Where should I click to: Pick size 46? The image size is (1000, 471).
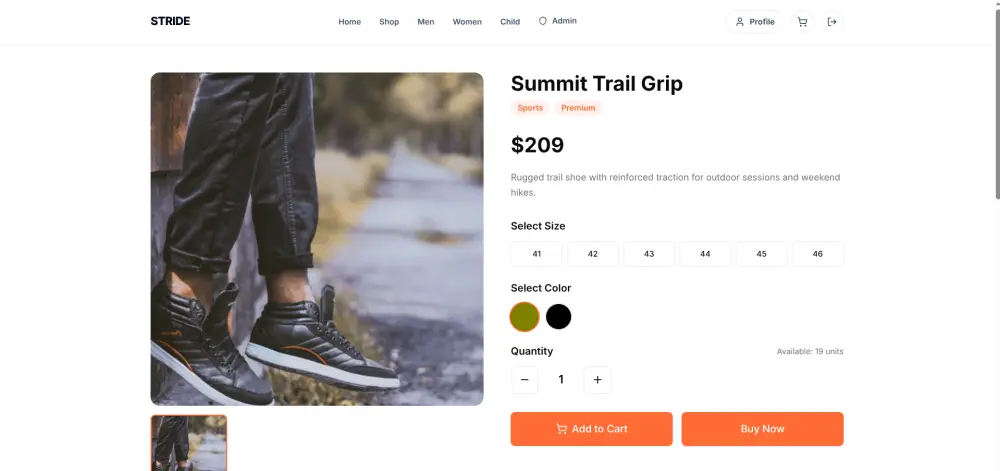[x=818, y=254]
